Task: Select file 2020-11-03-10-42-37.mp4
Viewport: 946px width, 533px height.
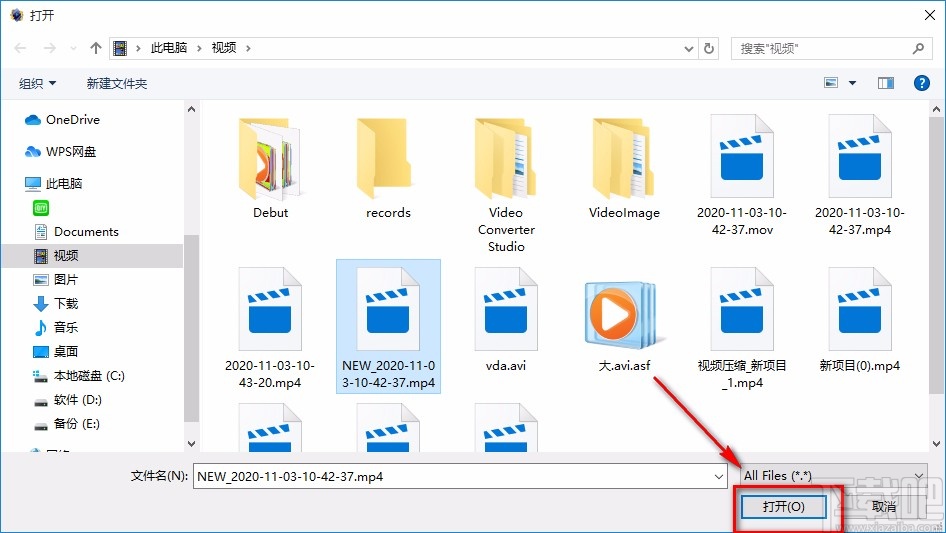Action: pos(860,176)
